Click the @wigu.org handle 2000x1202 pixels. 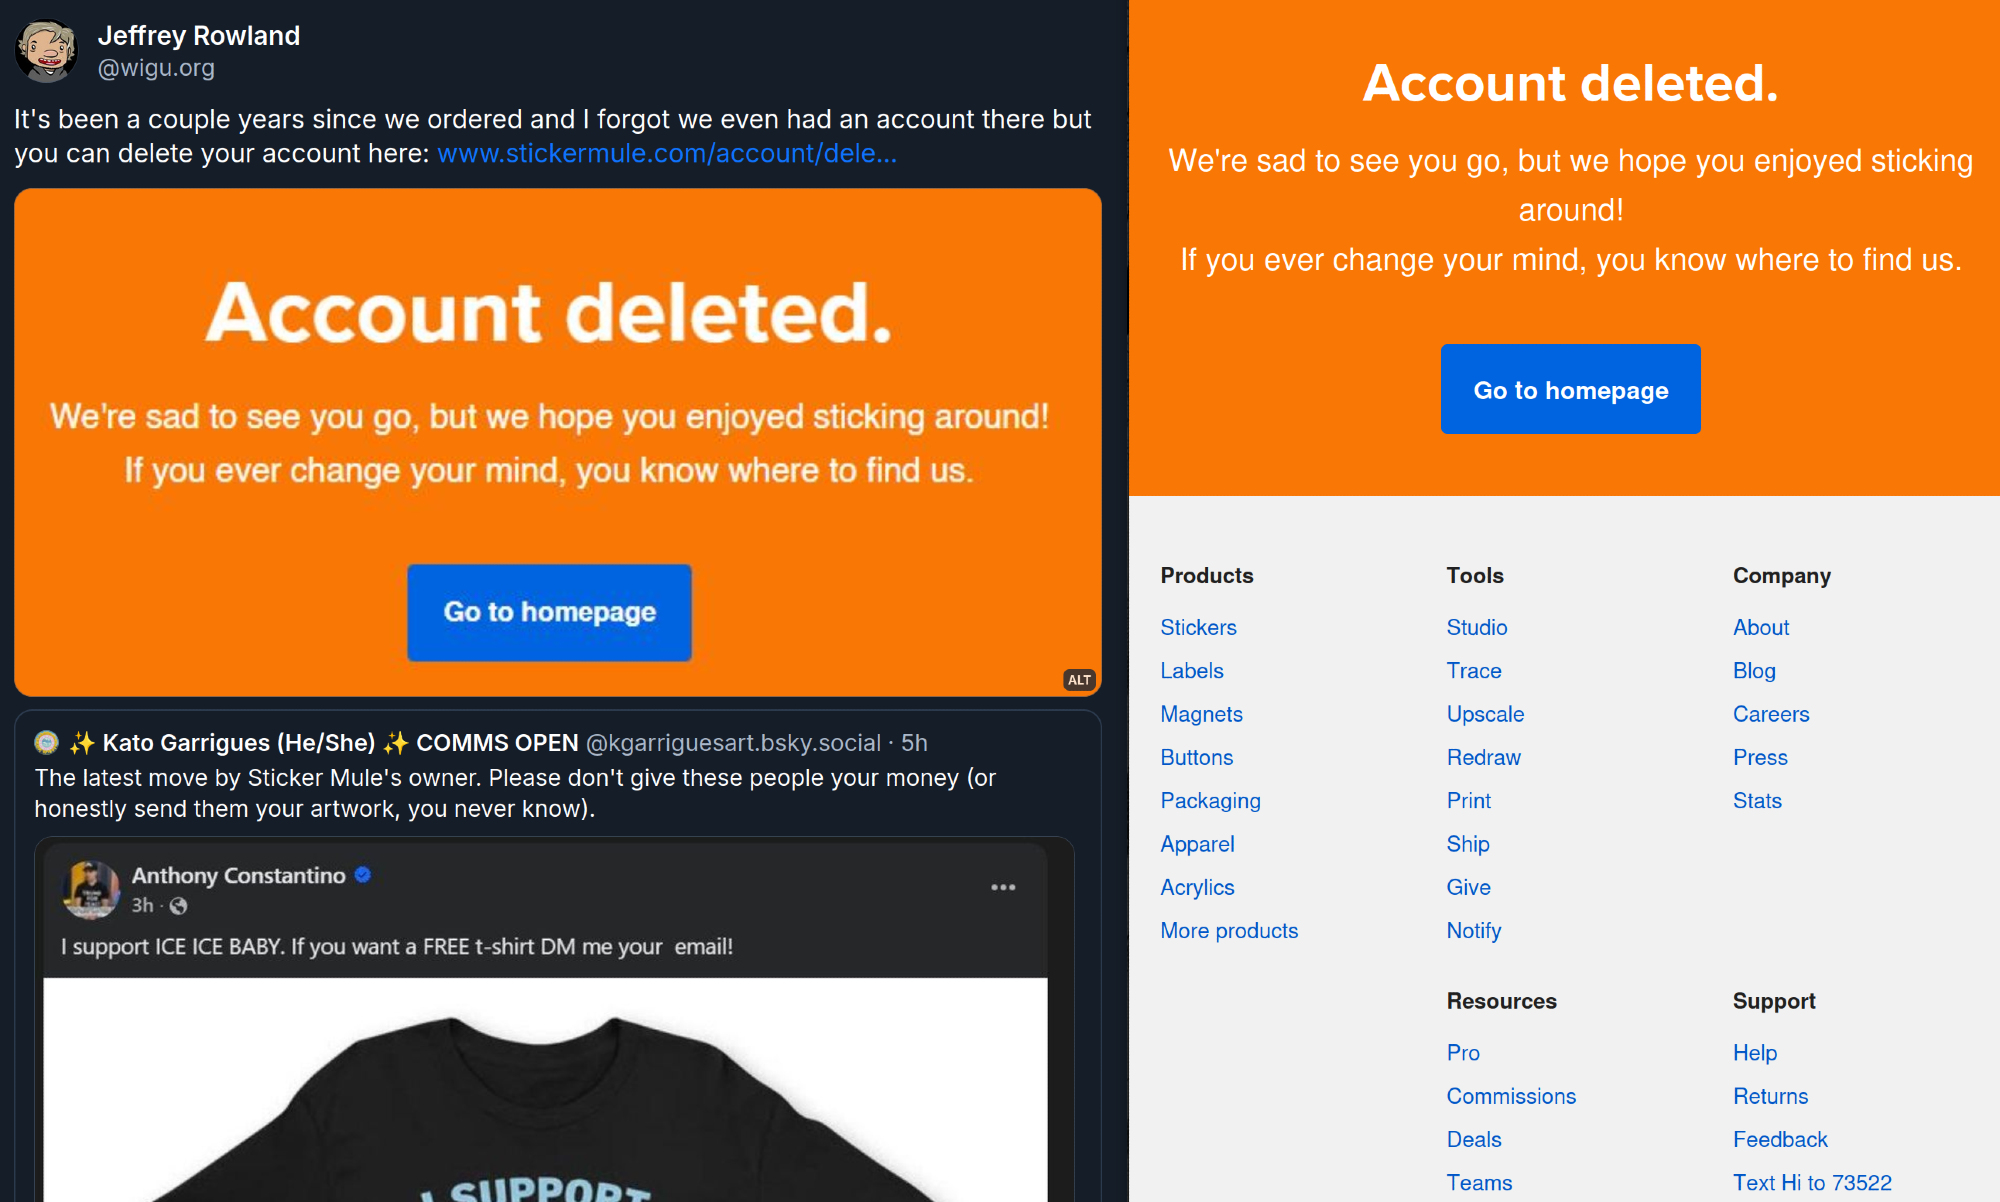[x=156, y=68]
